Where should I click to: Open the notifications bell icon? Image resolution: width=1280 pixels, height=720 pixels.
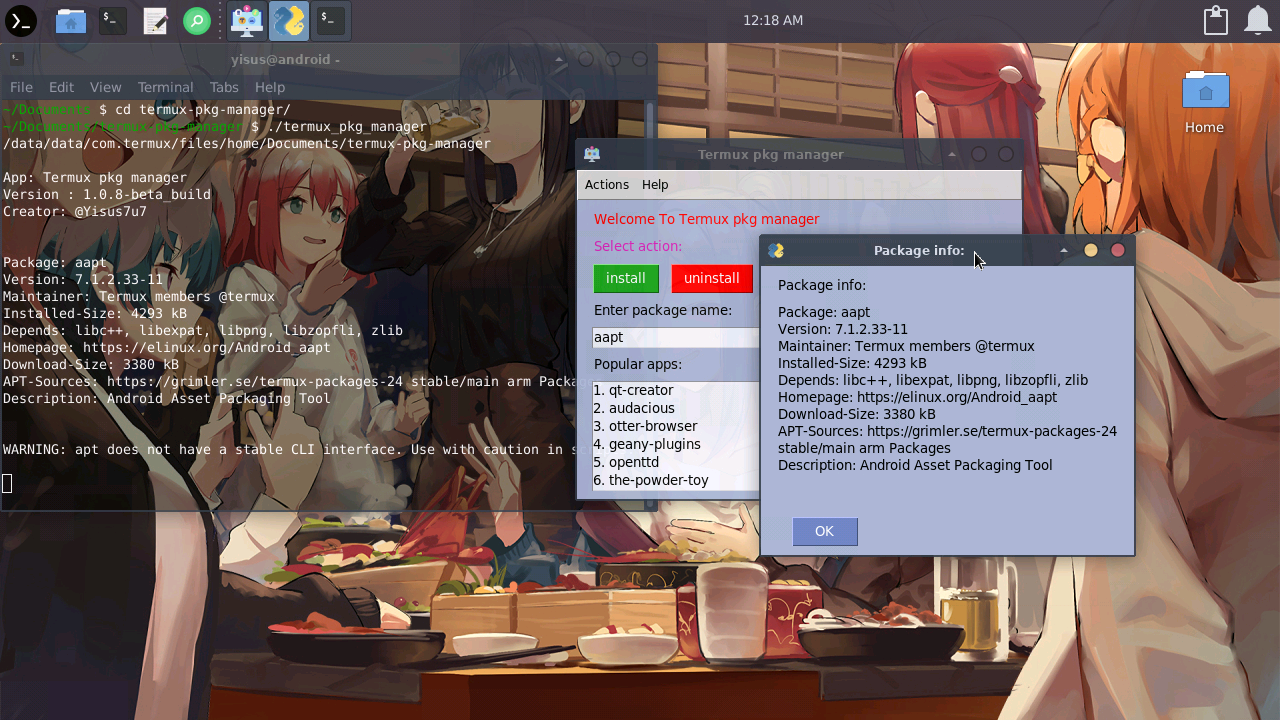(1258, 20)
